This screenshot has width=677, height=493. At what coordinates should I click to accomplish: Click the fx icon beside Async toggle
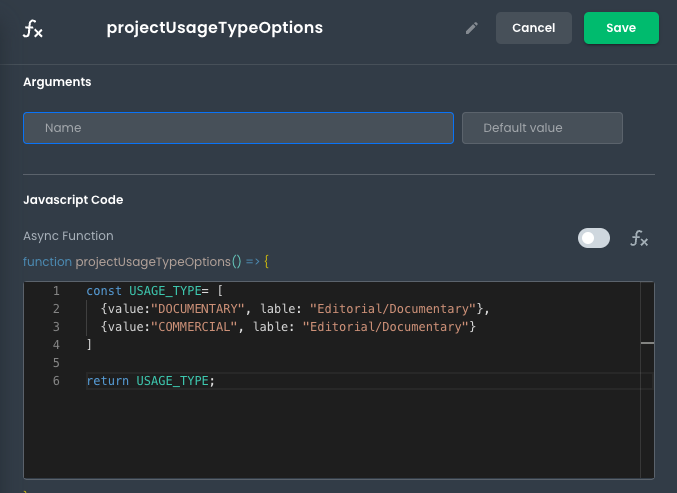(638, 238)
